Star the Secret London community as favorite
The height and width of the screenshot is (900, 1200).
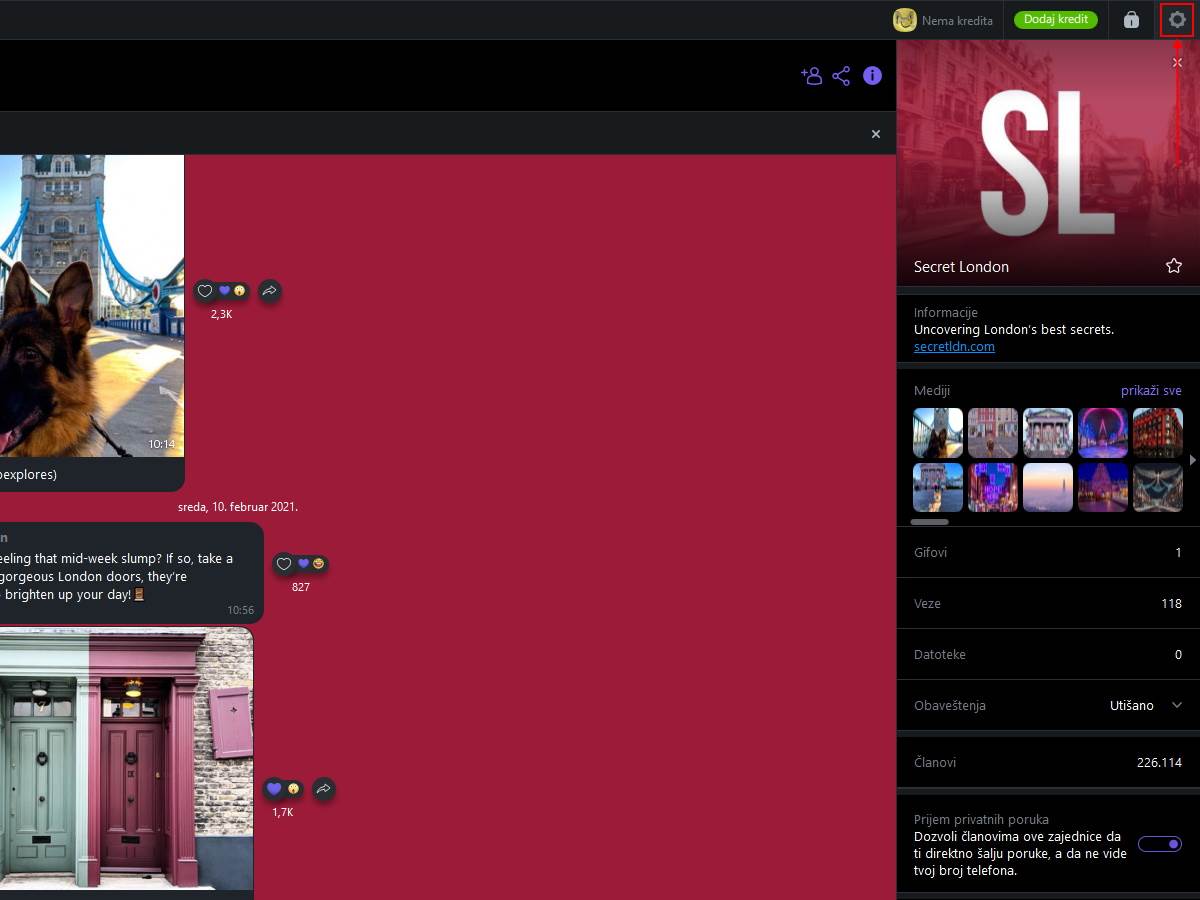(x=1173, y=266)
